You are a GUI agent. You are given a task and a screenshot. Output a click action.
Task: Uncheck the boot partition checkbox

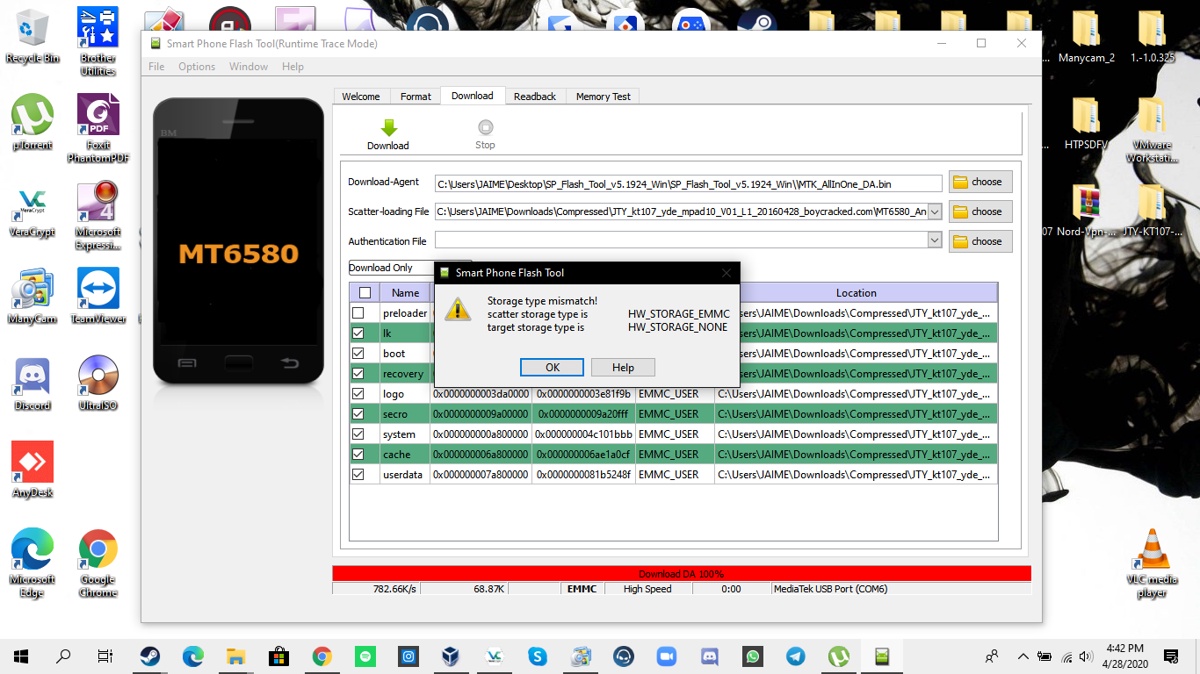pos(358,353)
